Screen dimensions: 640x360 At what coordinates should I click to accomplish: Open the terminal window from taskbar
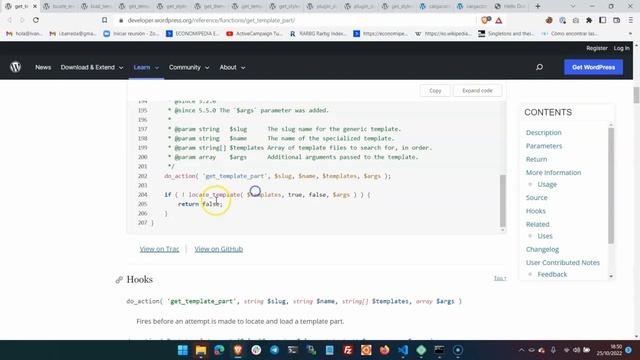439,350
